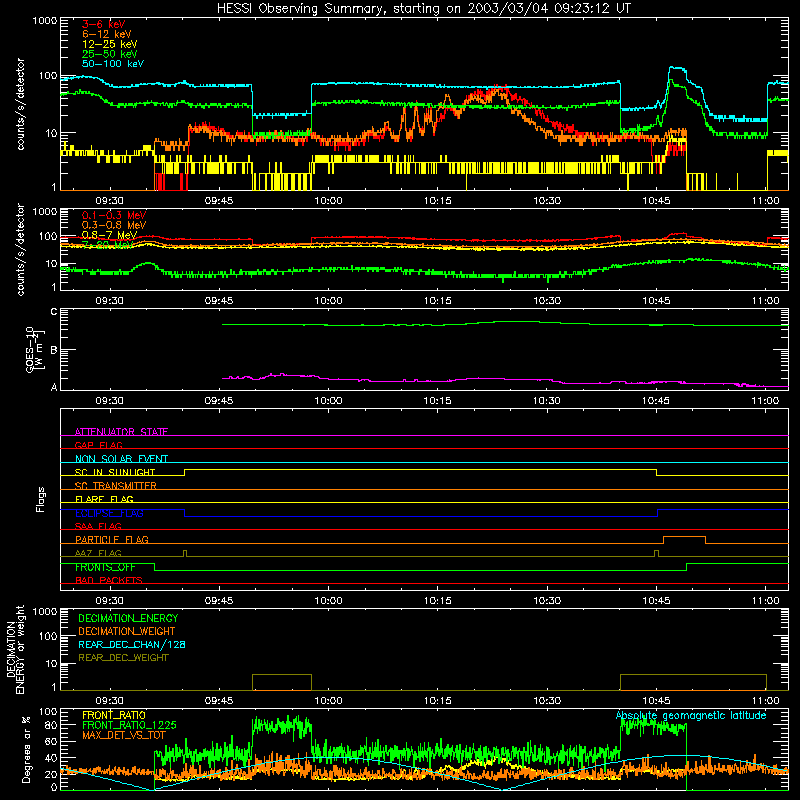Viewport: 800px width, 800px height.
Task: Click the 11:00 tick under the Flags panel
Action: point(765,601)
